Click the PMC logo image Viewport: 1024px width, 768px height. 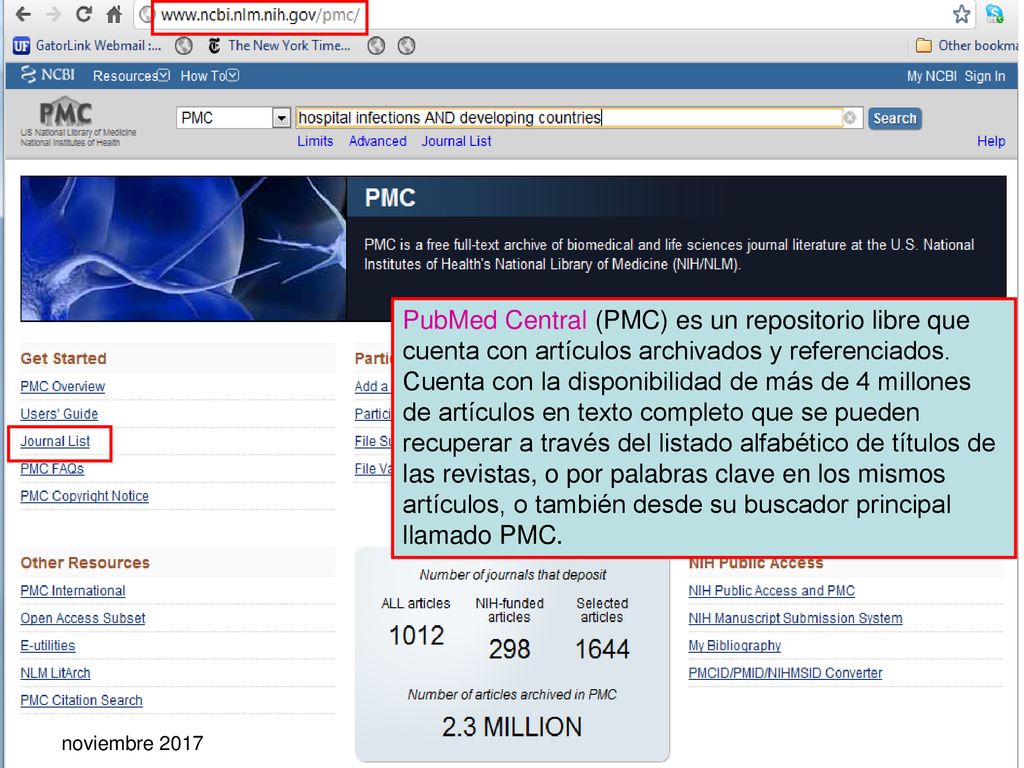66,113
